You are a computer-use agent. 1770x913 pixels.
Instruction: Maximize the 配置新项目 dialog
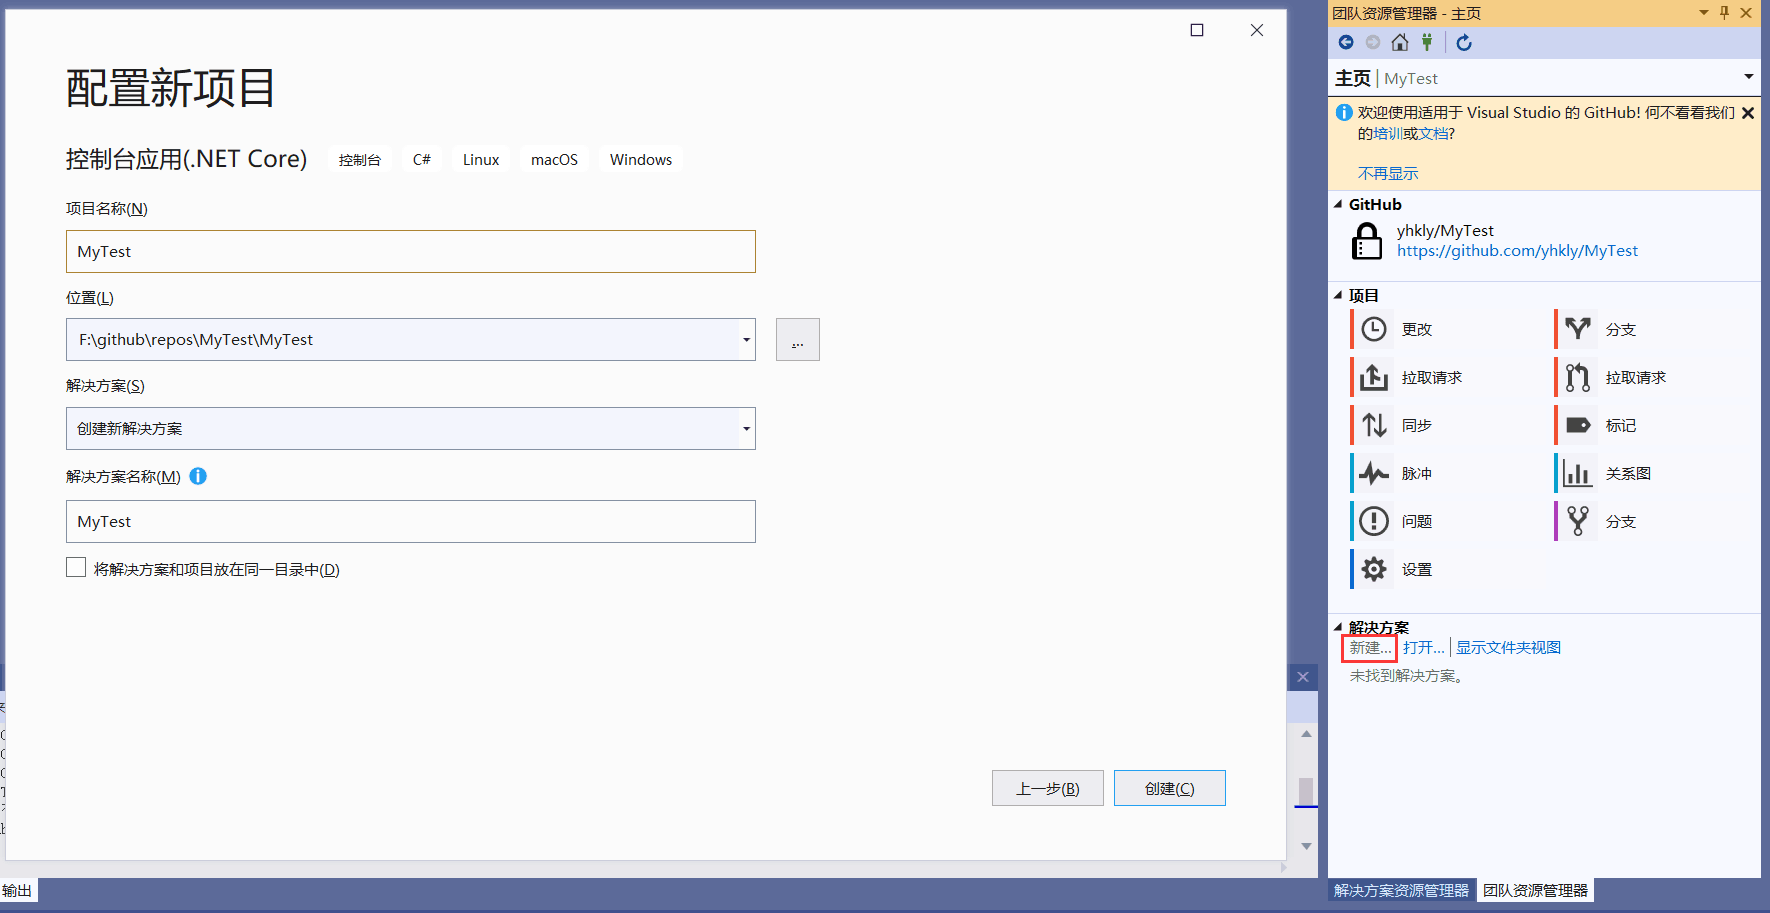click(1197, 30)
